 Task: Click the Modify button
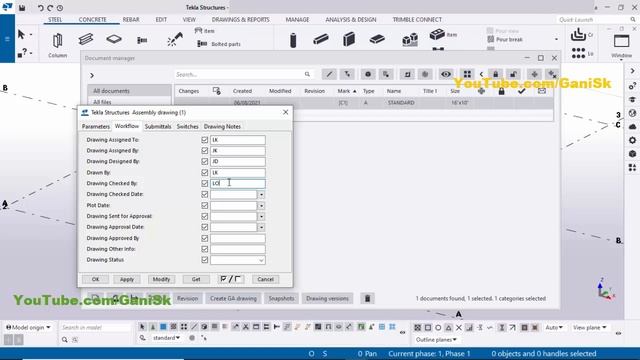click(161, 279)
